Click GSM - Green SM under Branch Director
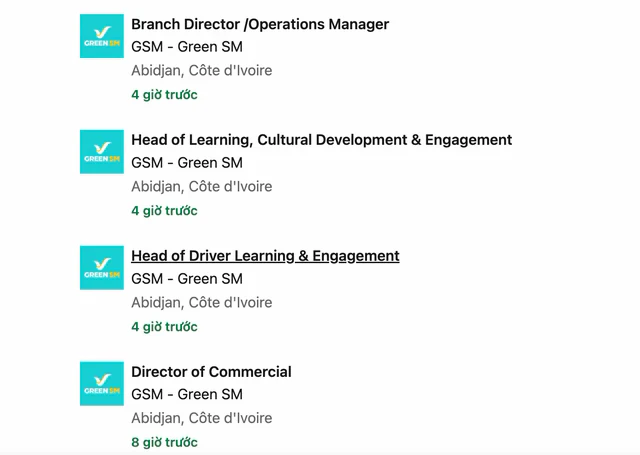The height and width of the screenshot is (455, 640). click(x=187, y=47)
